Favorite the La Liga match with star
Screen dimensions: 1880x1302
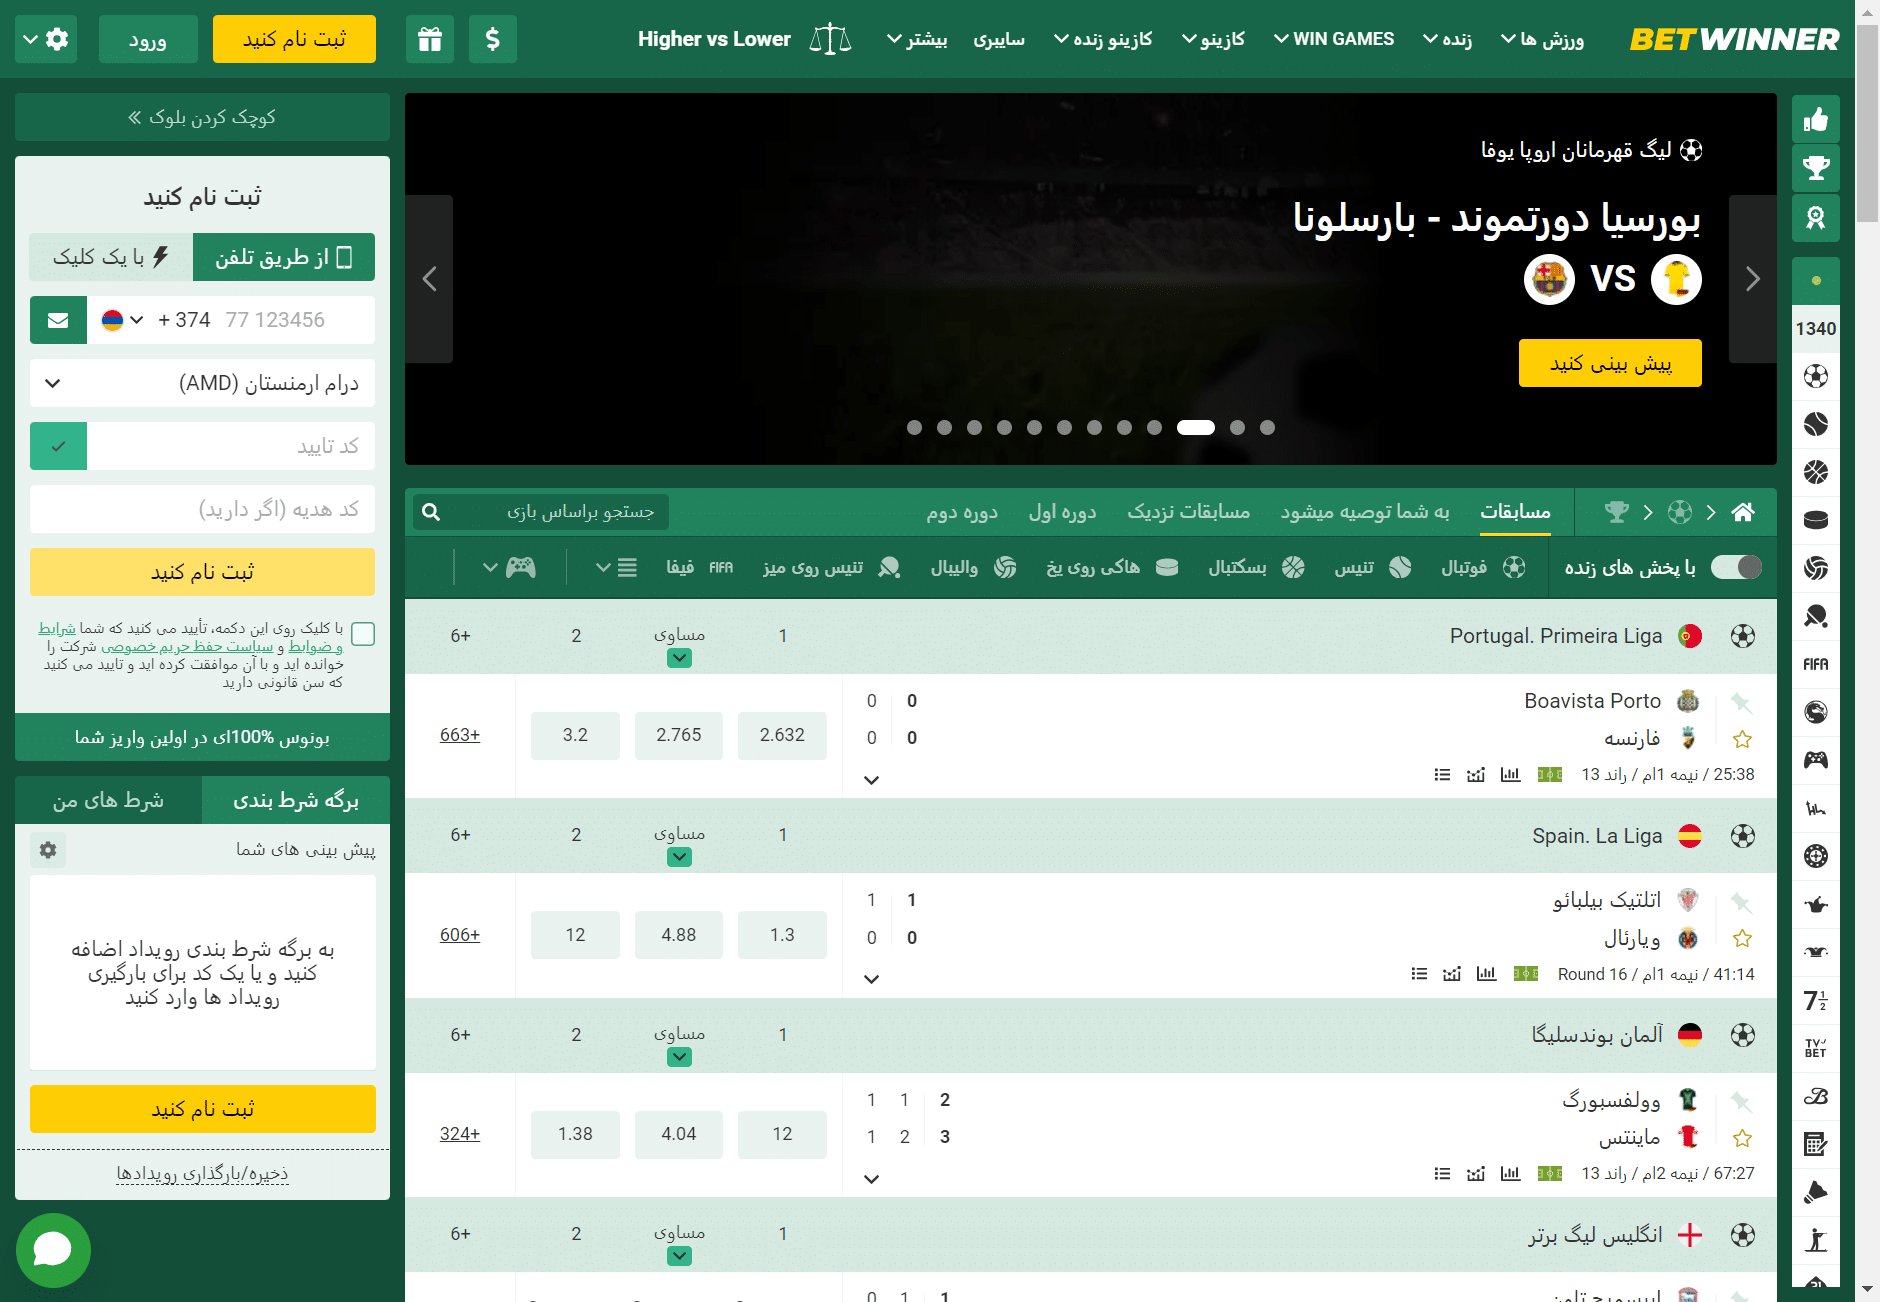coord(1742,938)
